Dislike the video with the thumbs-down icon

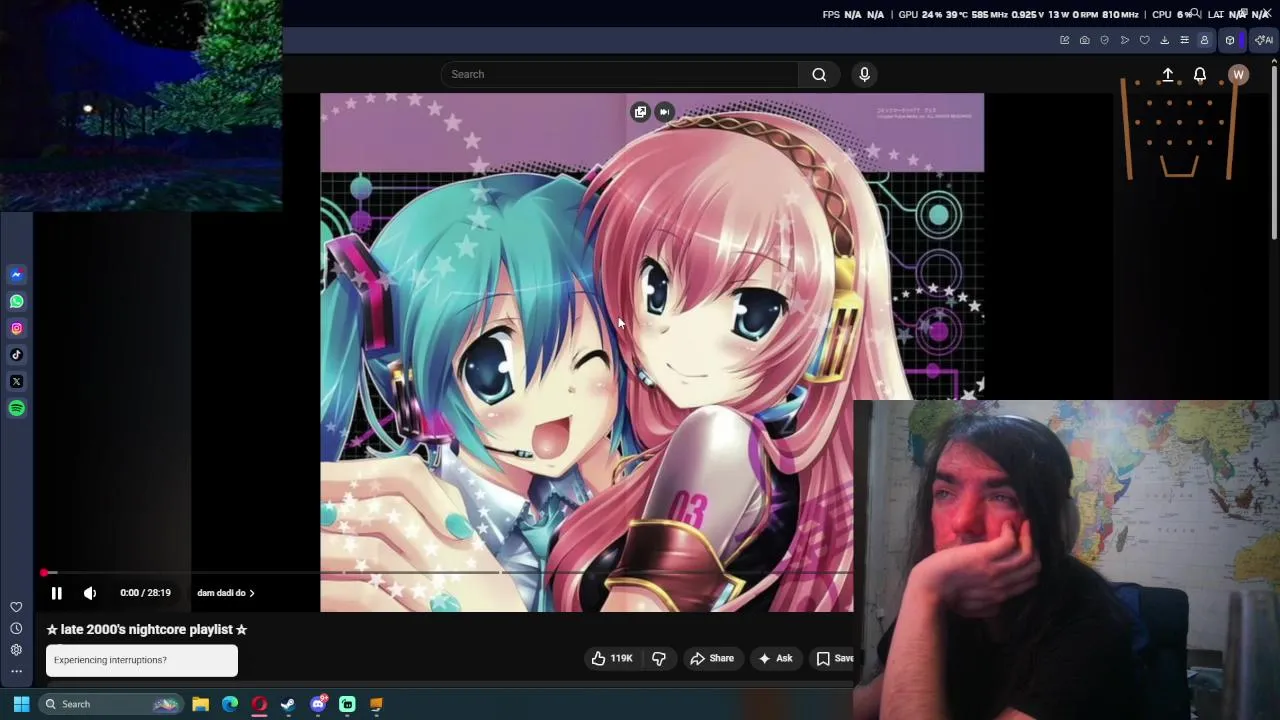point(659,658)
